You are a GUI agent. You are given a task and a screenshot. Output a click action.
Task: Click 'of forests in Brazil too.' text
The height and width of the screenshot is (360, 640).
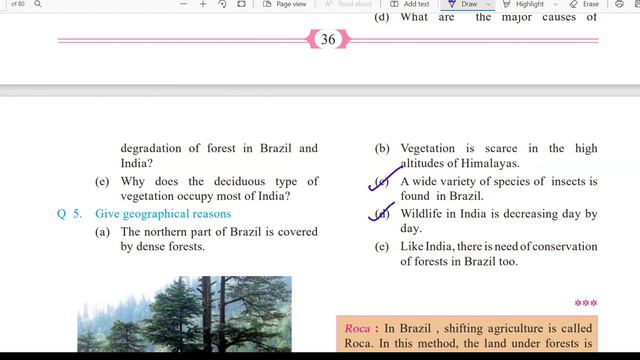pos(459,262)
